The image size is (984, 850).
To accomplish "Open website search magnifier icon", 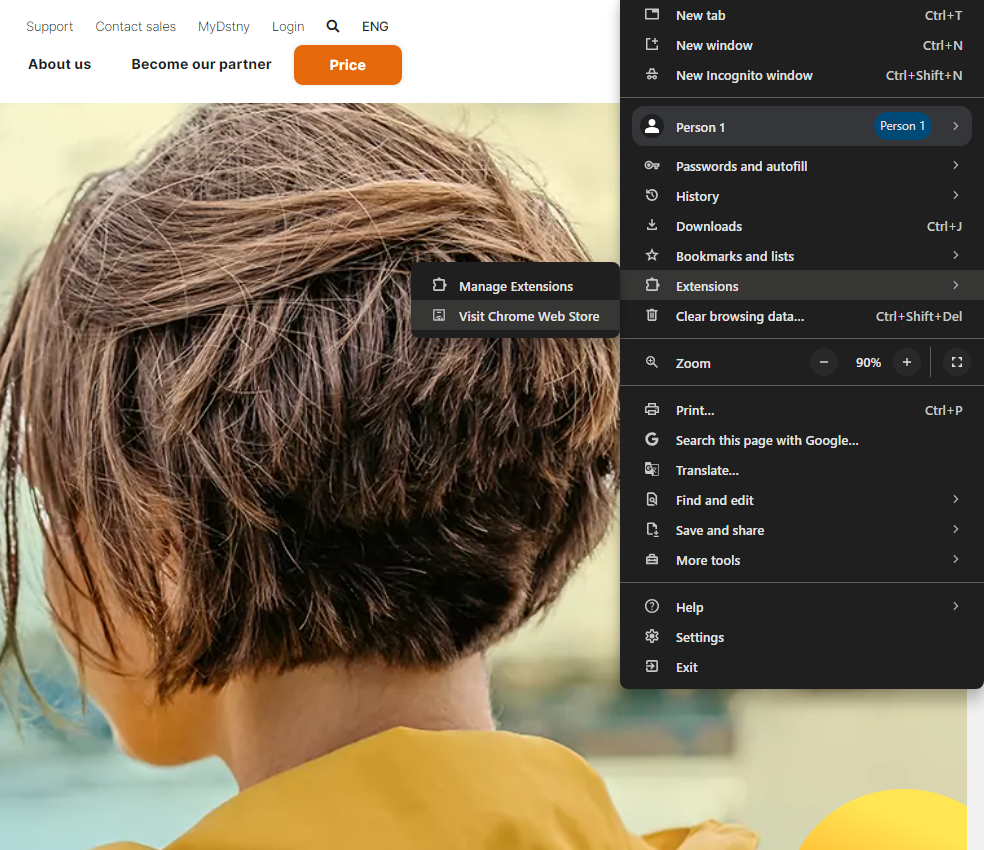I will click(x=333, y=26).
